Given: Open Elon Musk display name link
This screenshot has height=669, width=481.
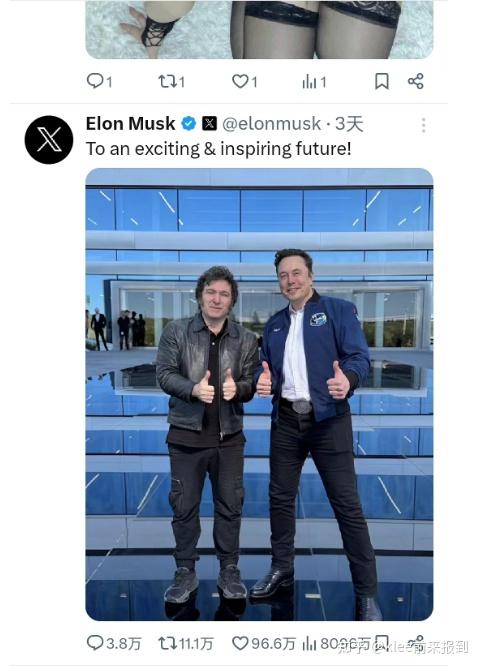Looking at the screenshot, I should 130,124.
